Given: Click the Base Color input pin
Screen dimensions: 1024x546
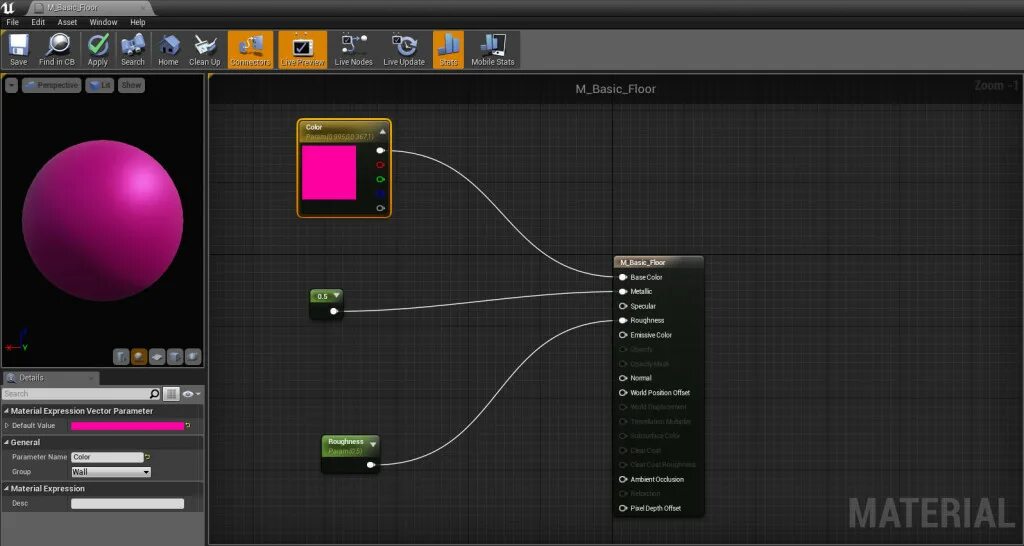Looking at the screenshot, I should coord(623,277).
